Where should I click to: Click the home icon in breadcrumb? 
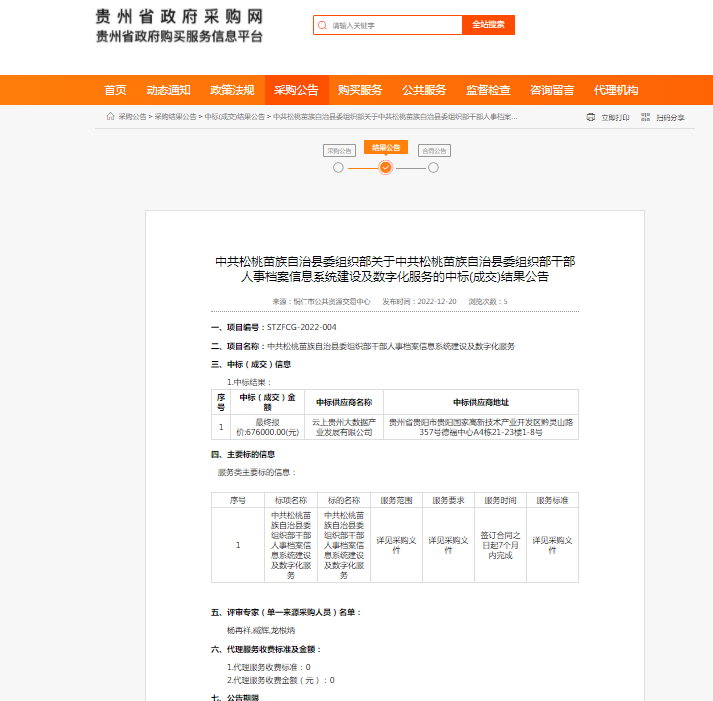[x=110, y=116]
